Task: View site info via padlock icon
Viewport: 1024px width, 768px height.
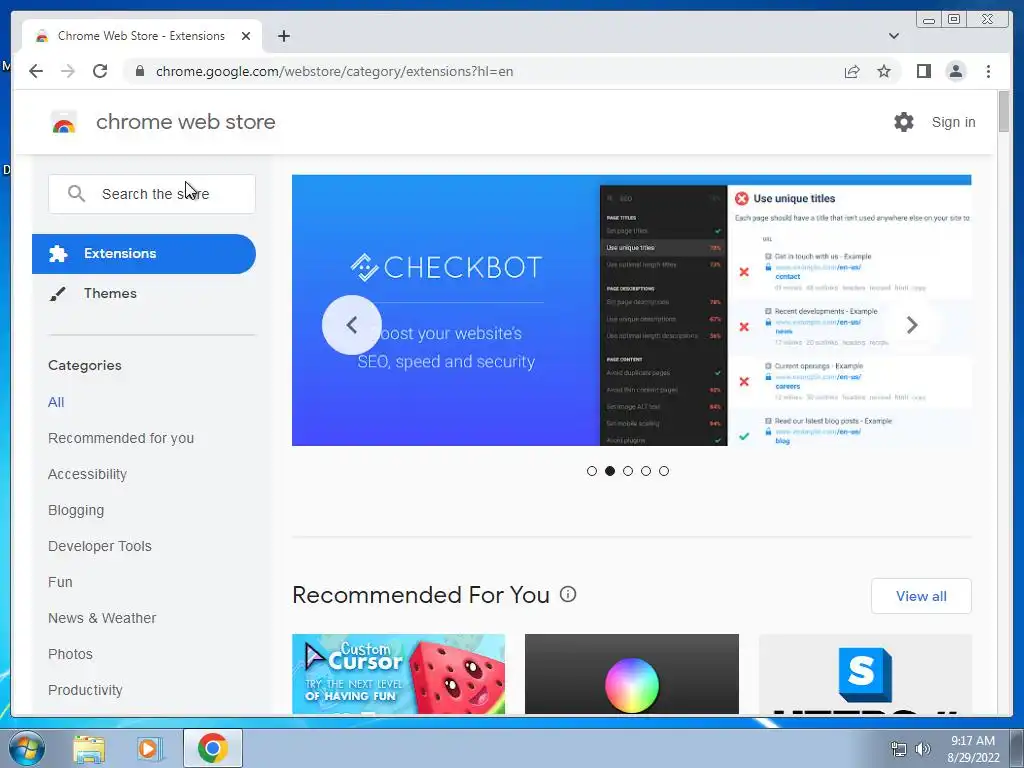Action: click(140, 71)
